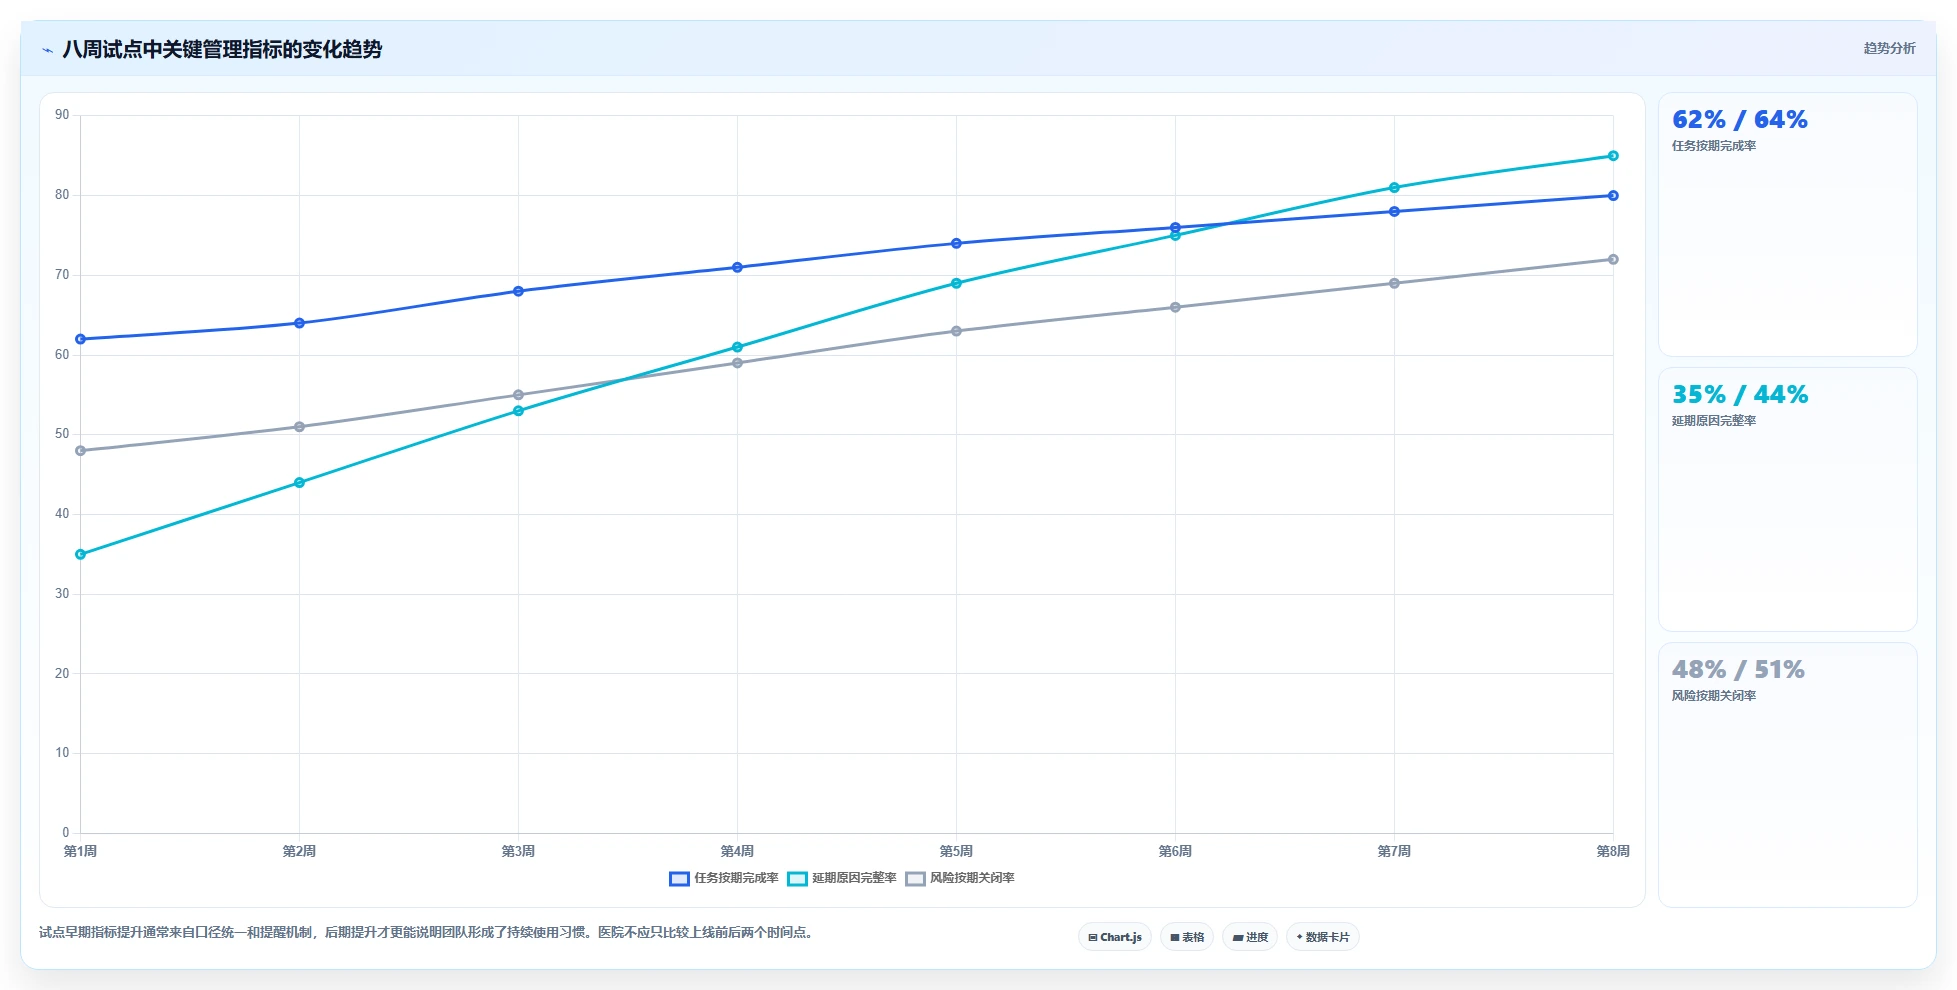Click the x-axis label 第1周

80,851
